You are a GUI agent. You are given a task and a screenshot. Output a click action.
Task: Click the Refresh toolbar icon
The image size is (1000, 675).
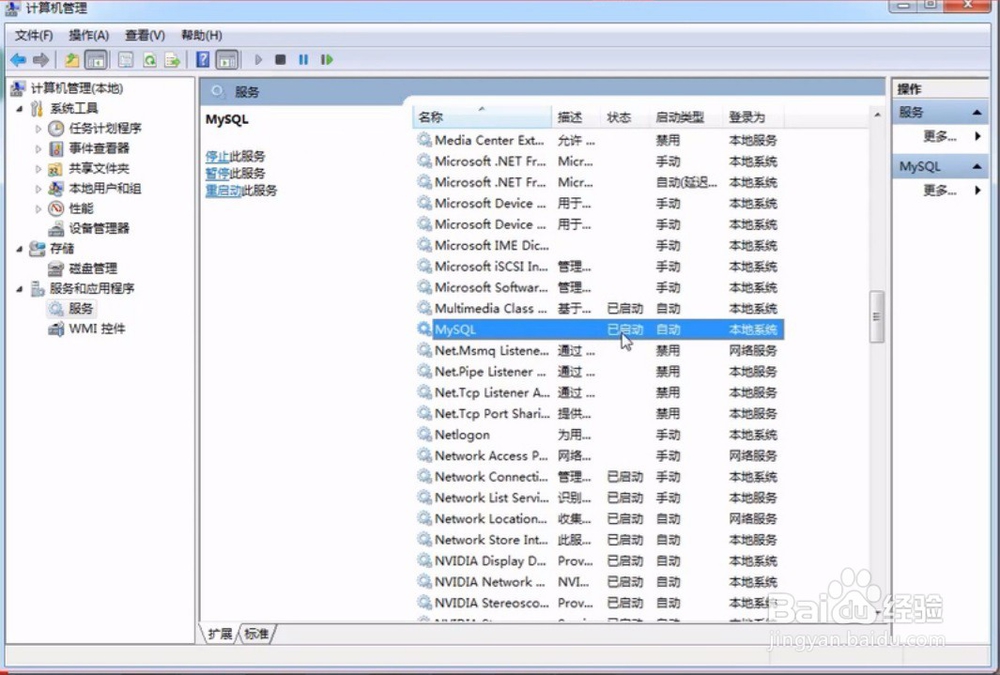[149, 60]
